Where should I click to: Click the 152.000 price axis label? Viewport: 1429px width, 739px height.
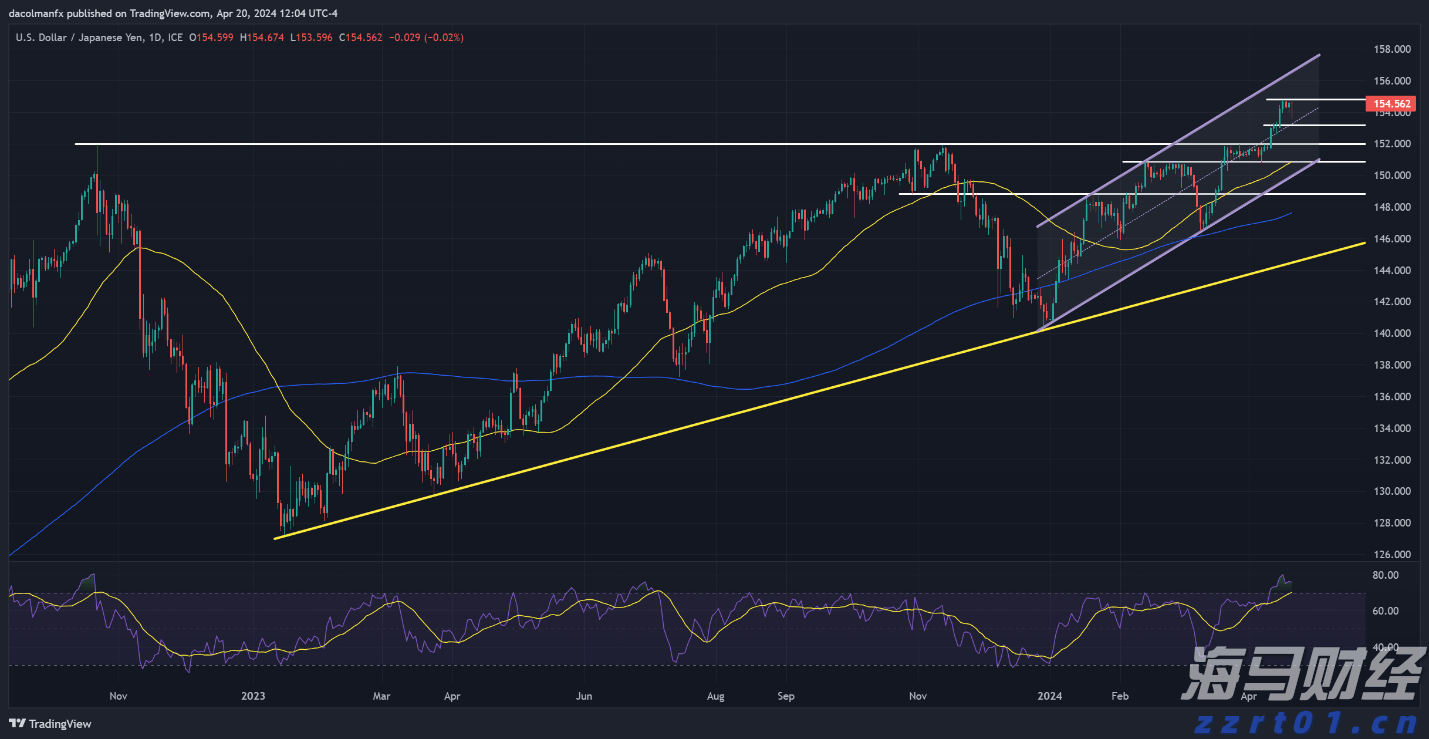click(x=1390, y=144)
